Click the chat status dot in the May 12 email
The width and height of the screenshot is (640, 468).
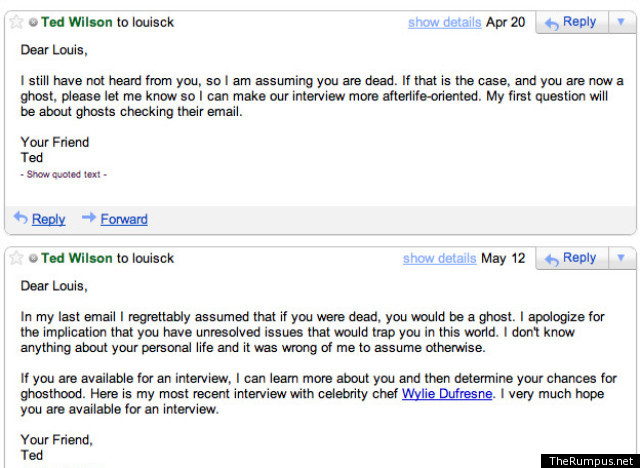(33, 258)
